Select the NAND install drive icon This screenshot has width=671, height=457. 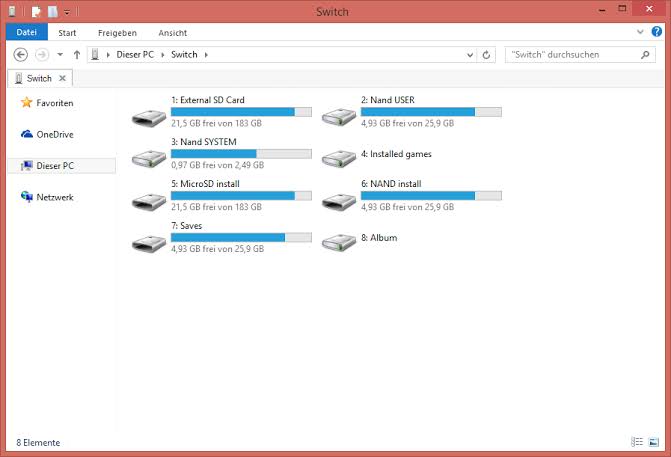point(339,202)
